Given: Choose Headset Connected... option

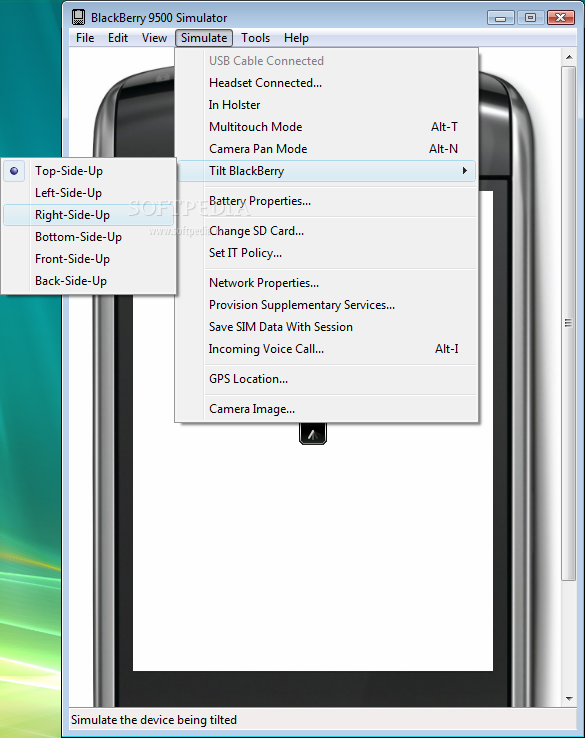Looking at the screenshot, I should (327, 83).
